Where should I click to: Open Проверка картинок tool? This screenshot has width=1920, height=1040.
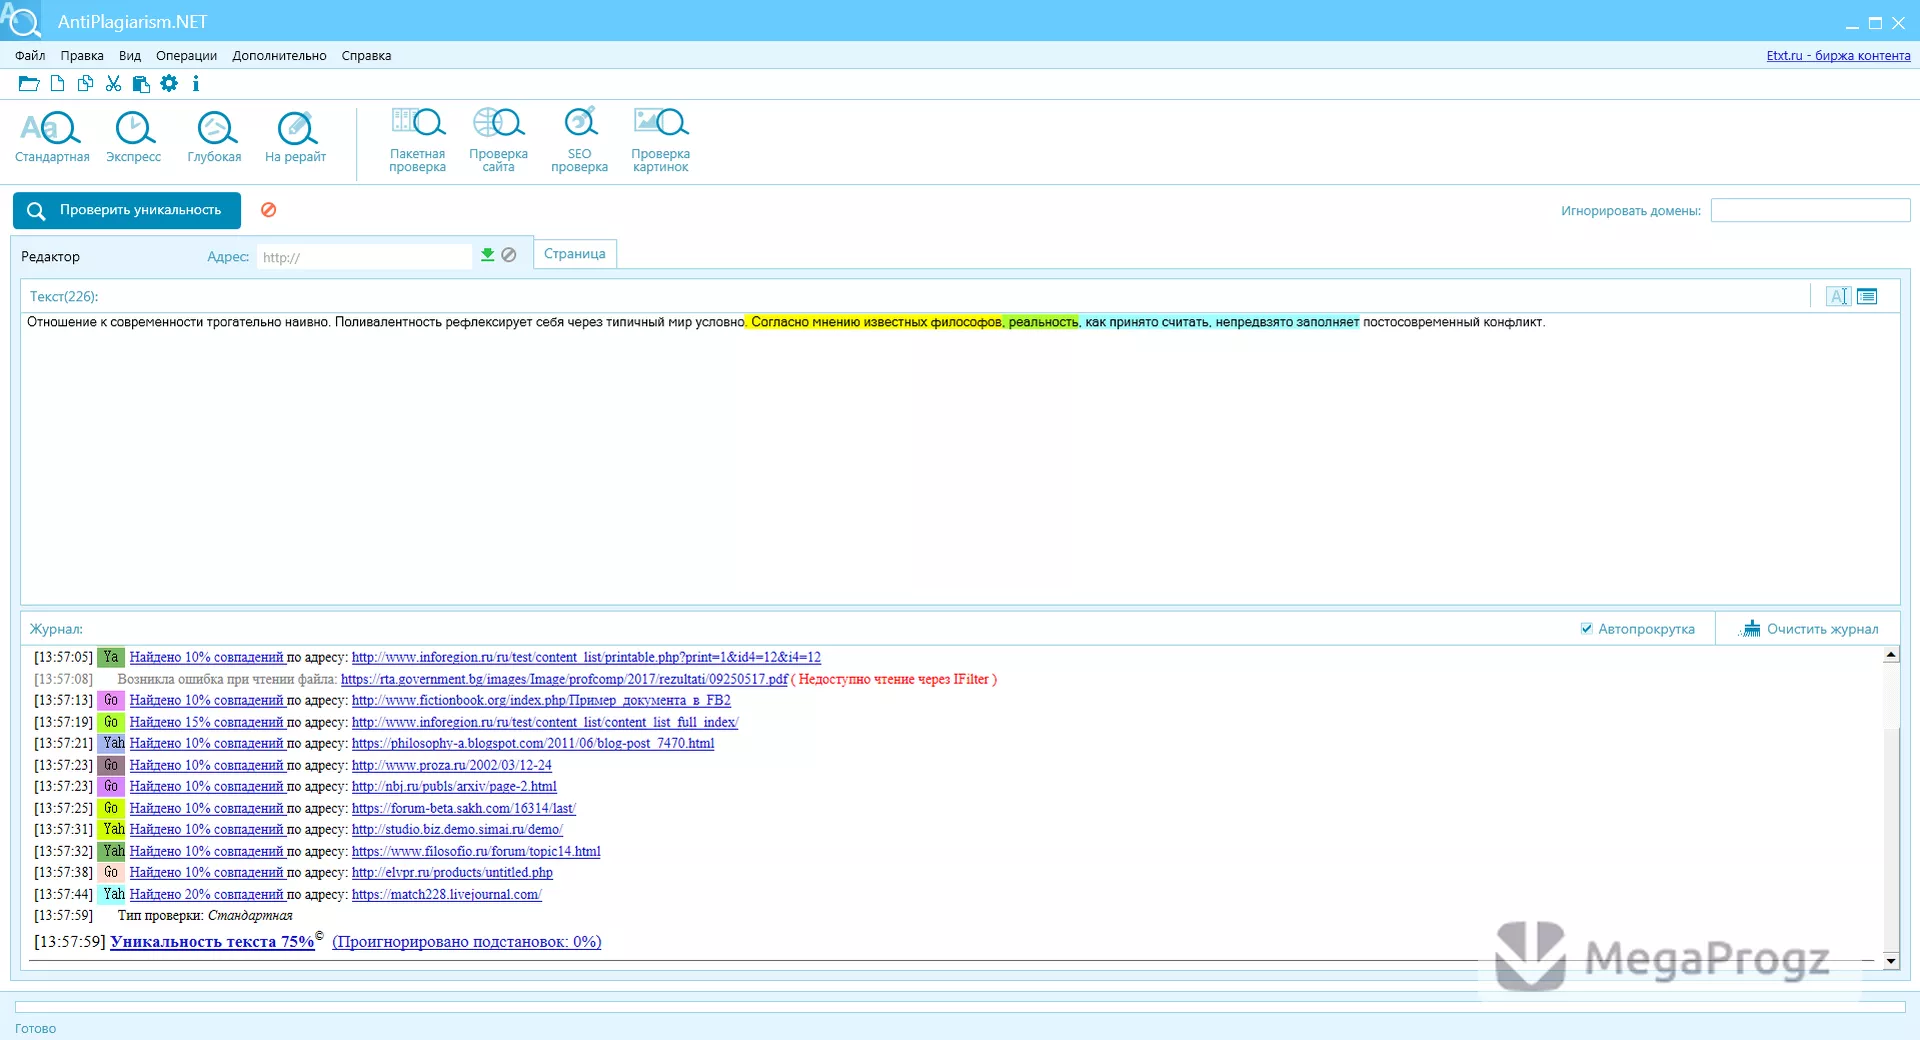661,140
